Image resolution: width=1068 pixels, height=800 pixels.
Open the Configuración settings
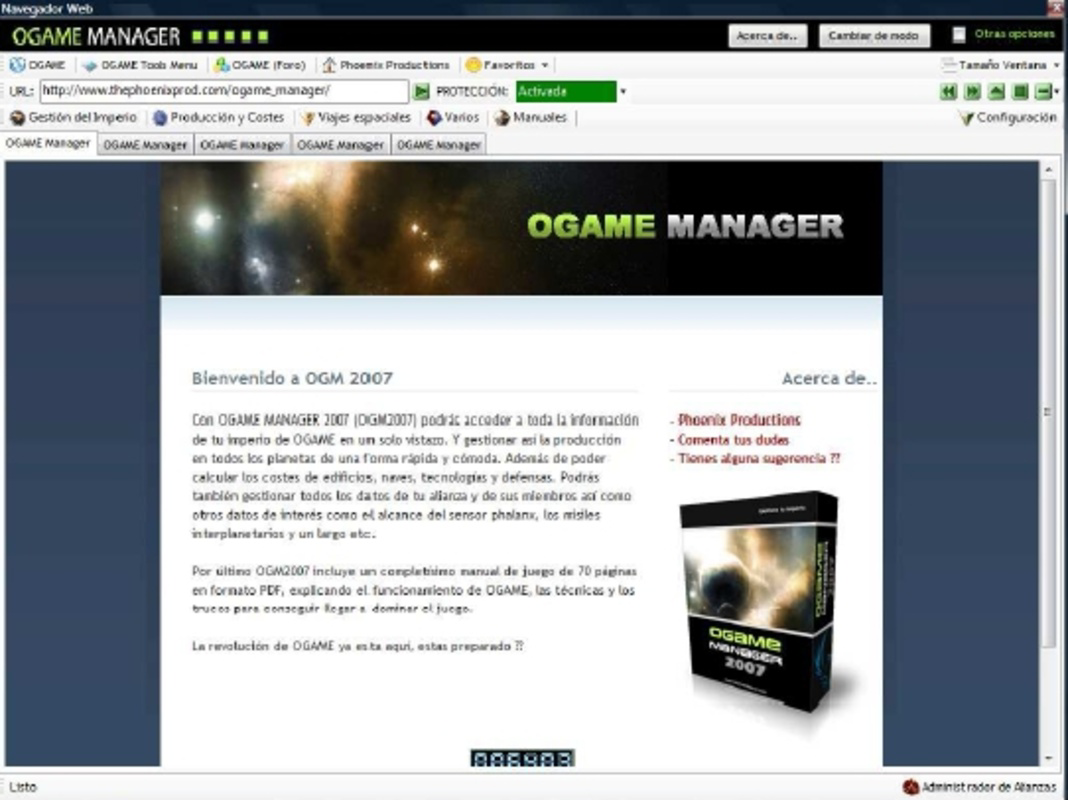tap(1008, 118)
